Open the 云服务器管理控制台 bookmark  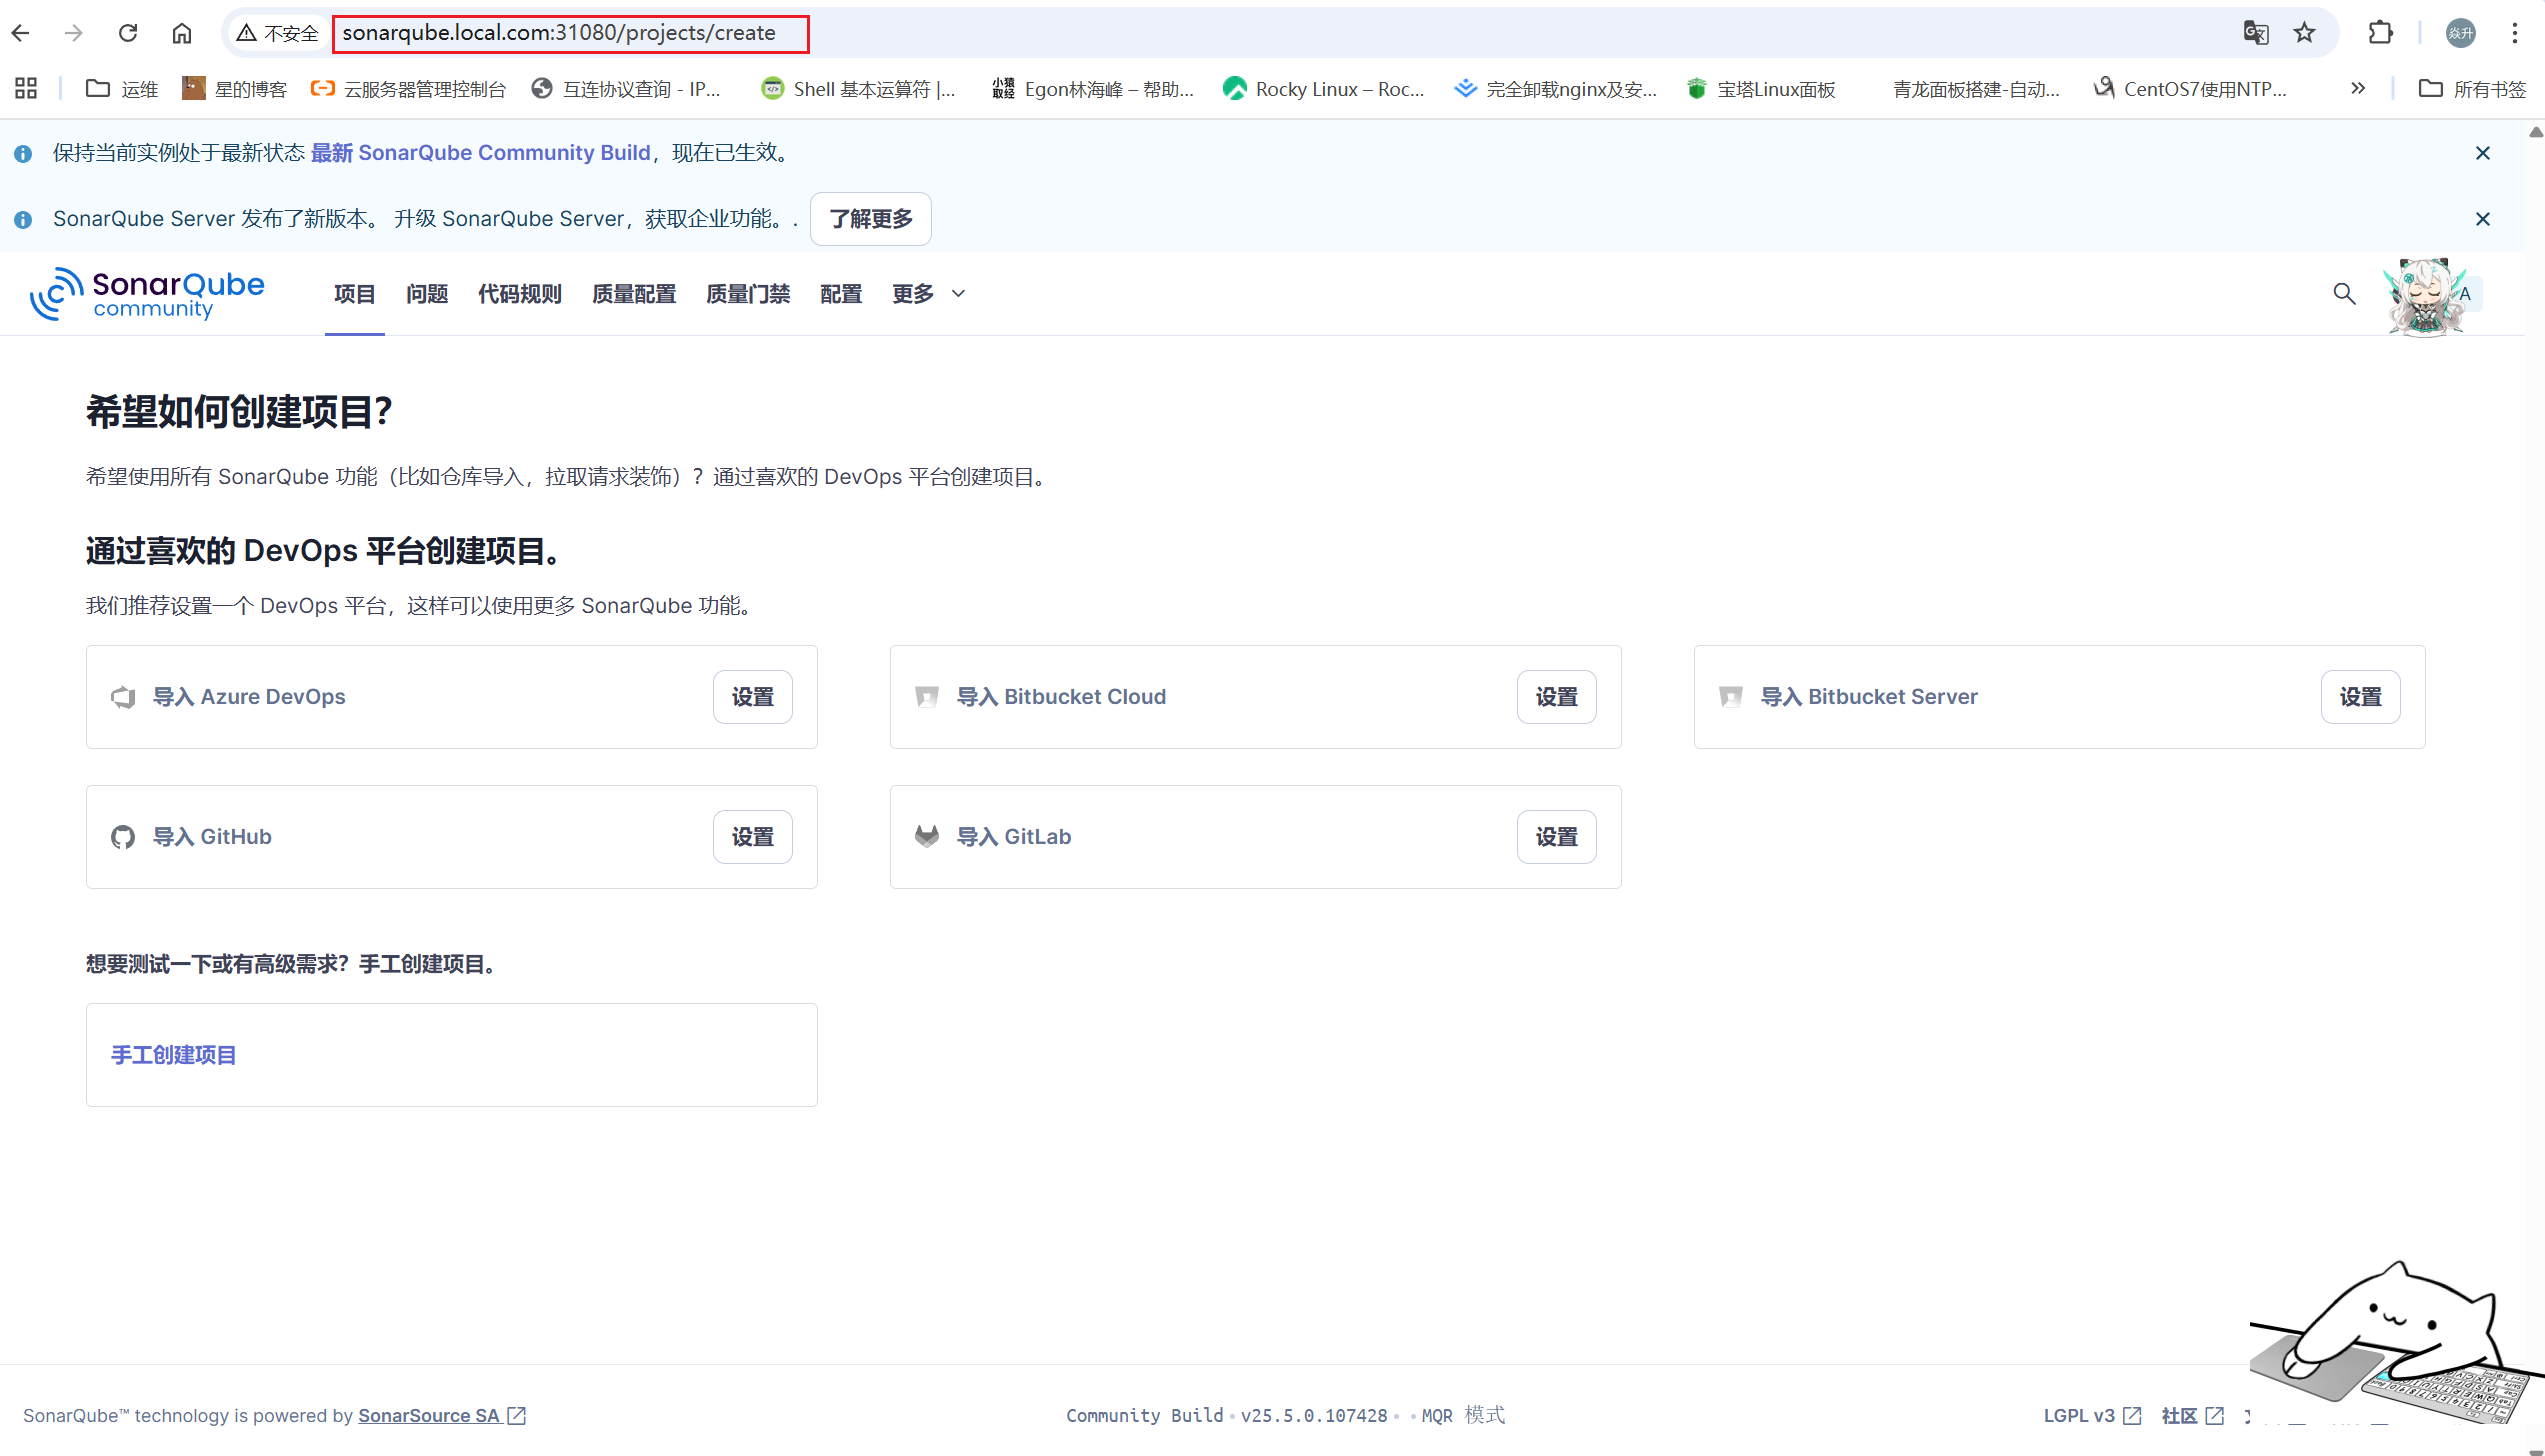click(409, 89)
